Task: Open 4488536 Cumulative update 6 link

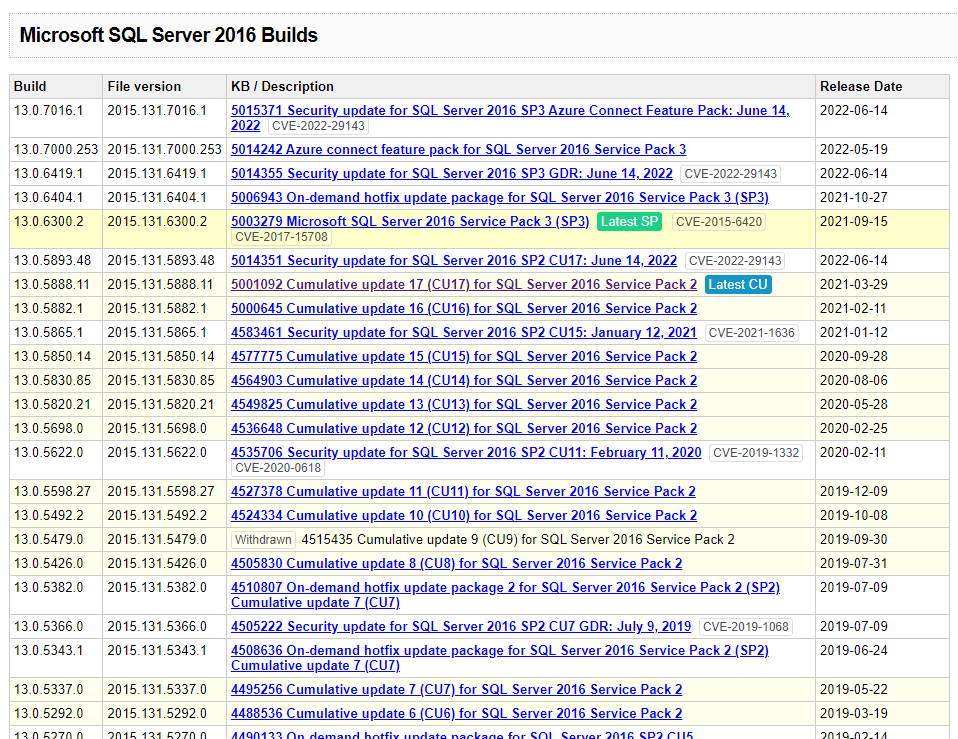Action: click(456, 713)
